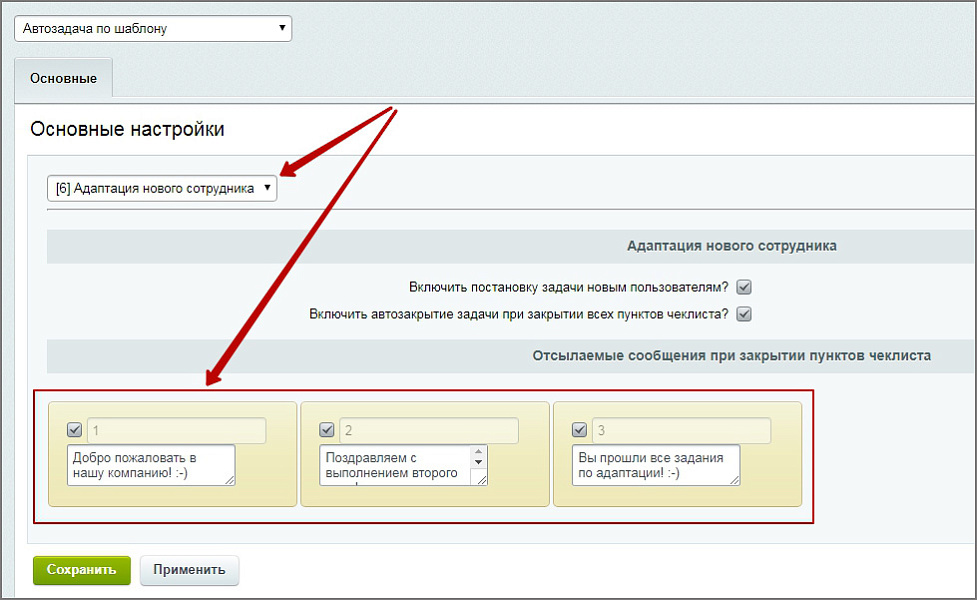Switch to the "Основные" tab

63,77
